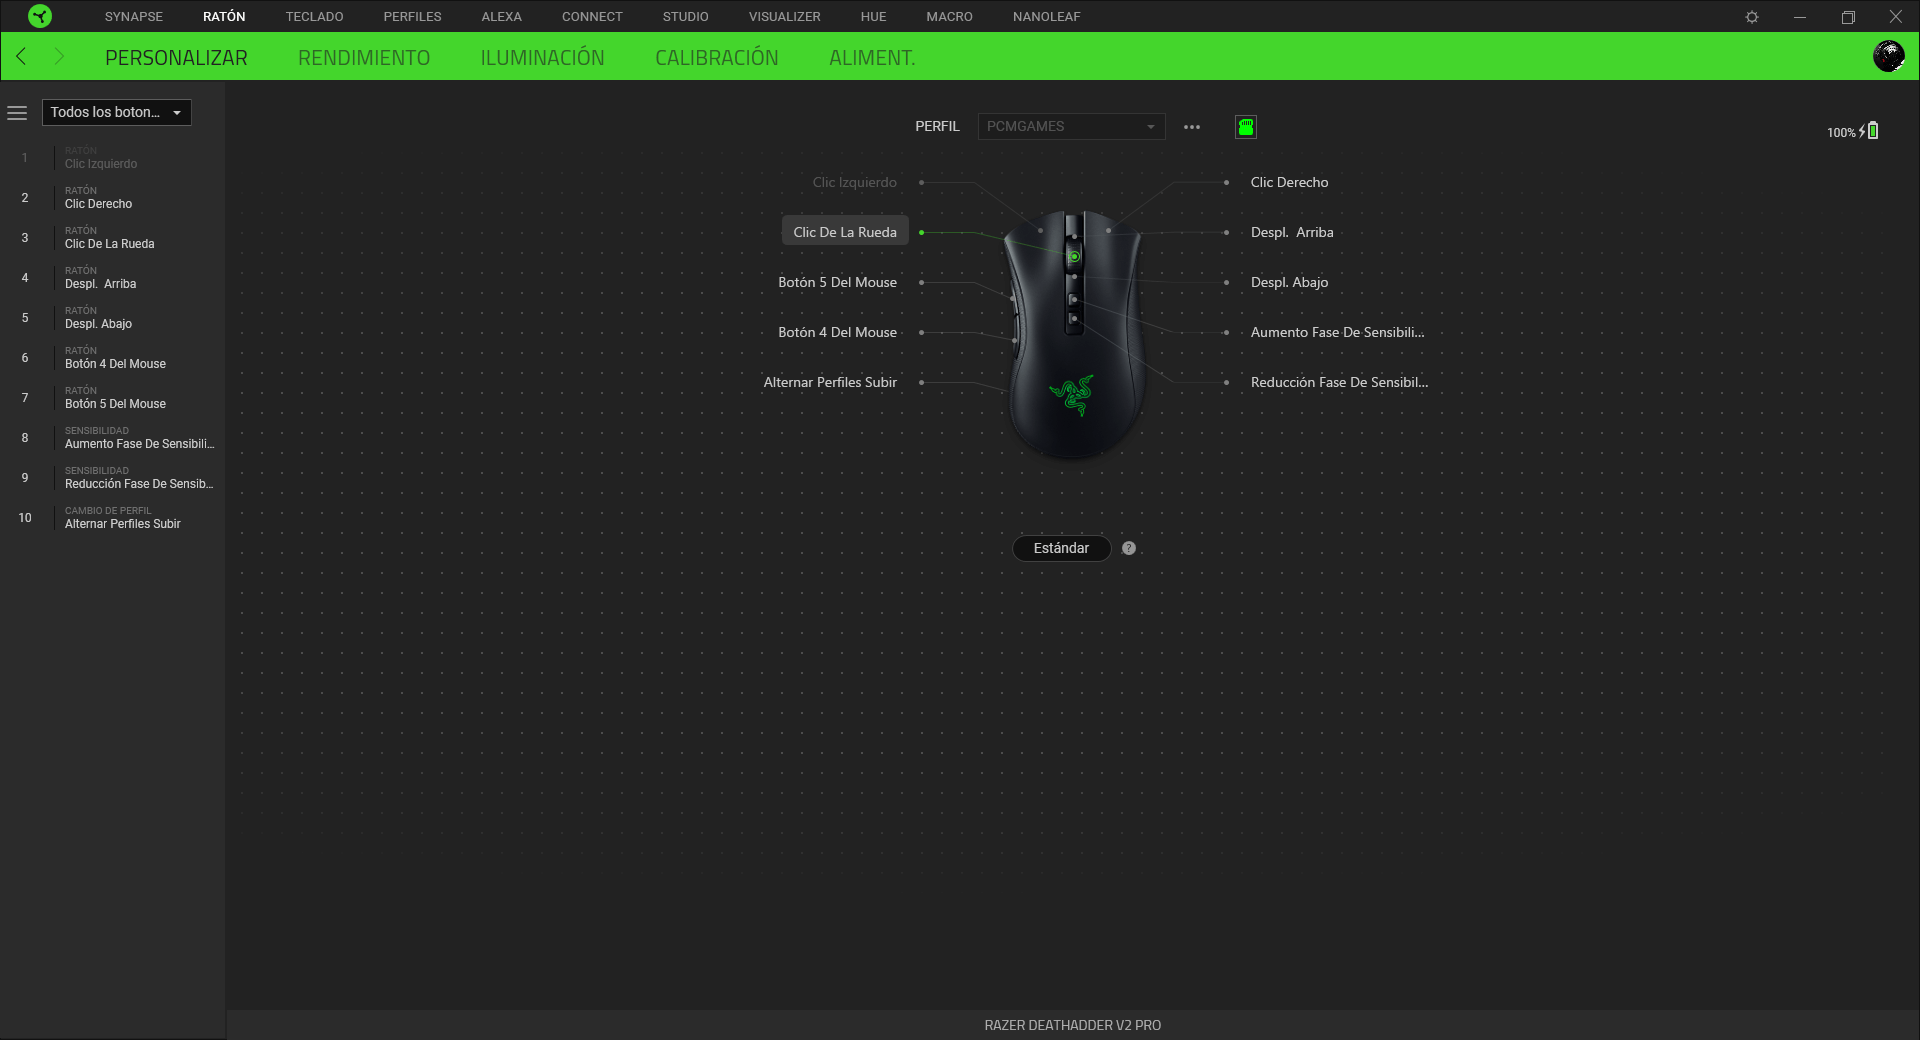Screen dimensions: 1920x1040
Task: Go to the CALIBRACIÓN subtab
Action: click(x=717, y=58)
